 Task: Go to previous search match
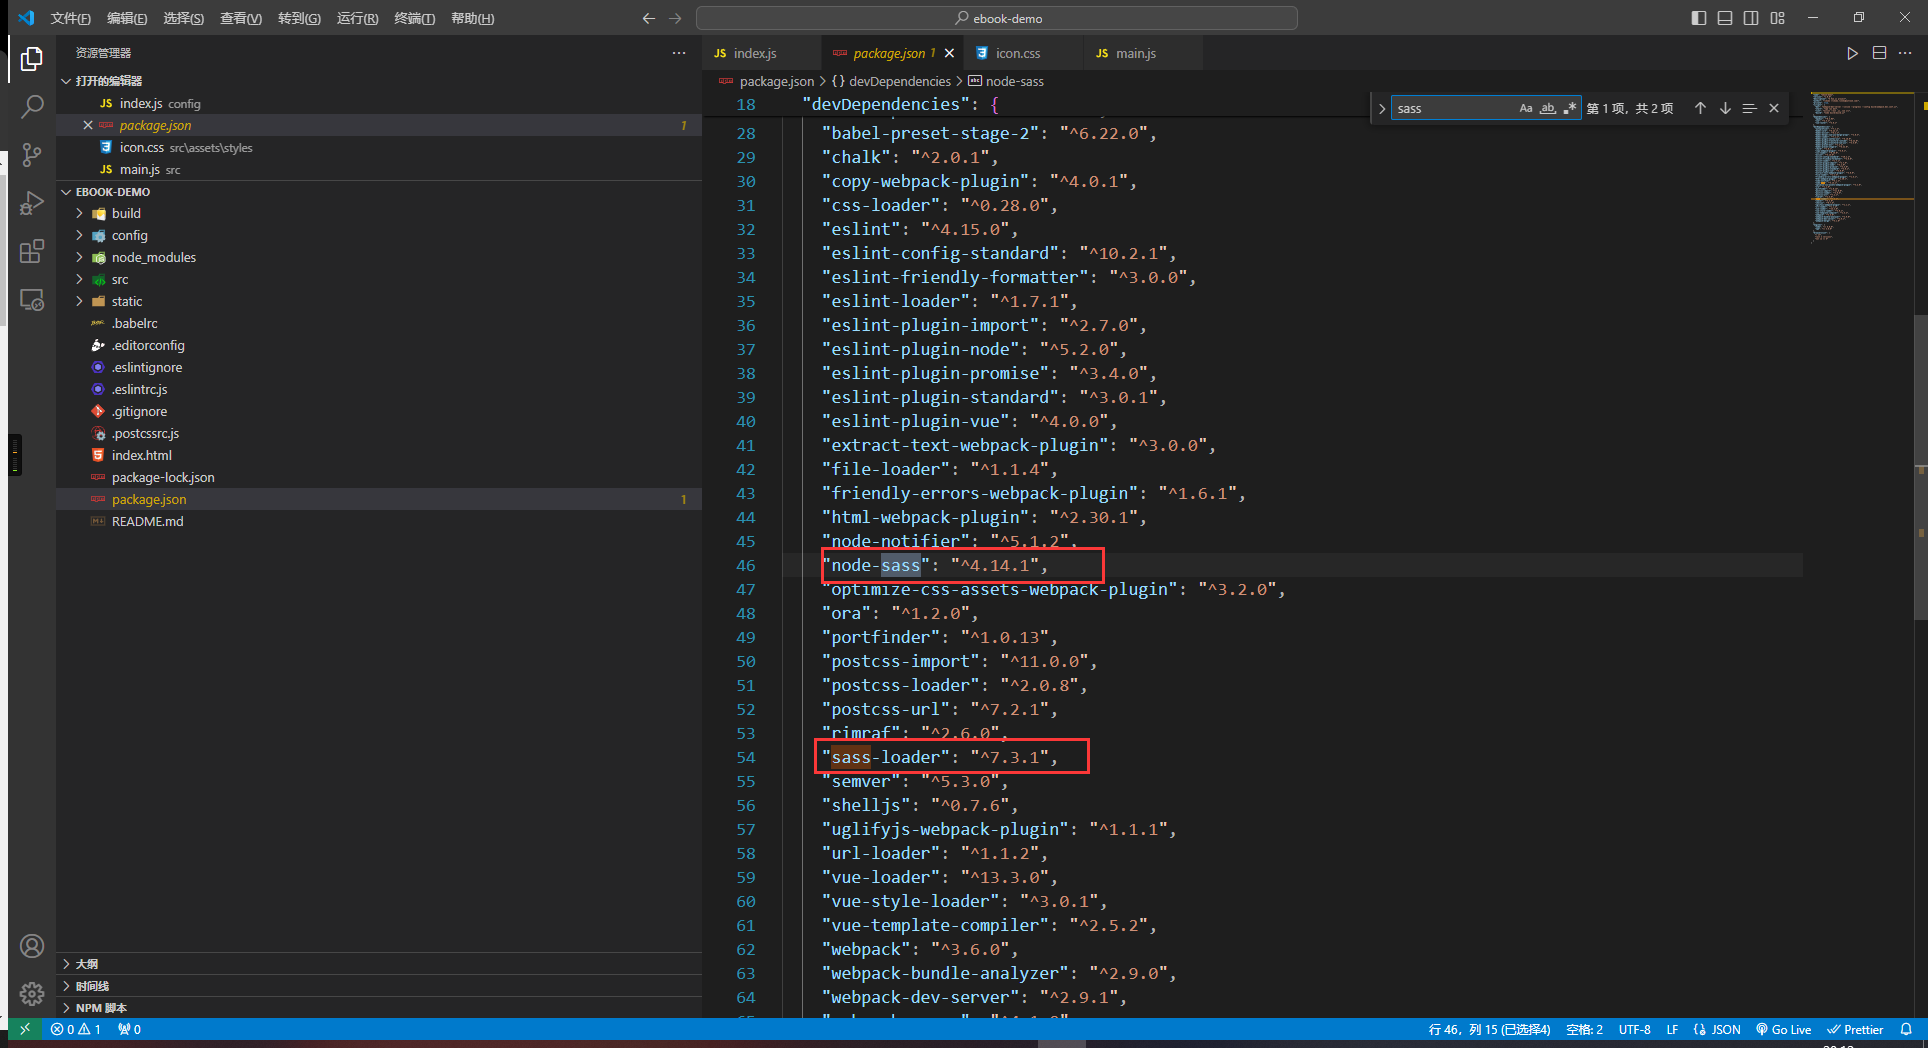1700,108
